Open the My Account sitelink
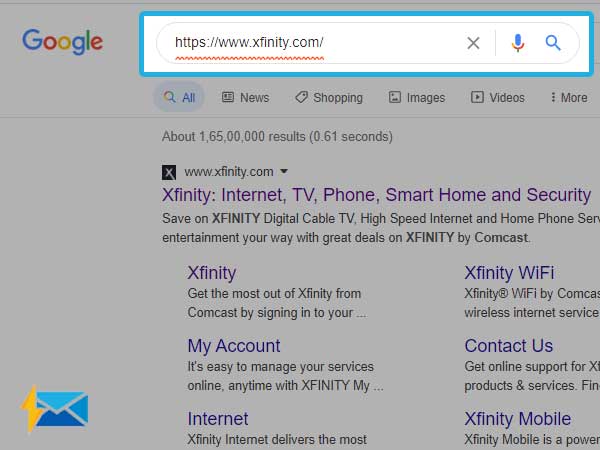The image size is (600, 450). 234,346
